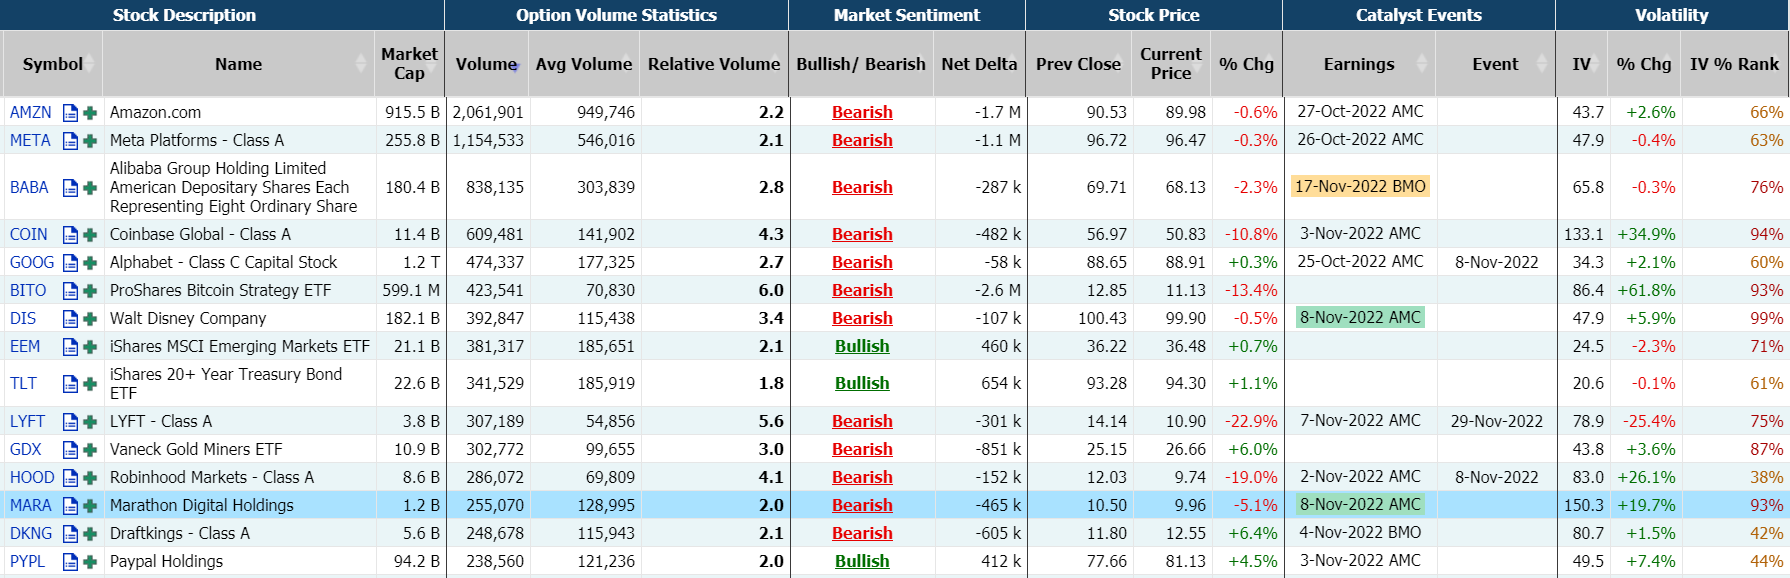Sort table by Symbol column header
The height and width of the screenshot is (578, 1790).
(52, 64)
